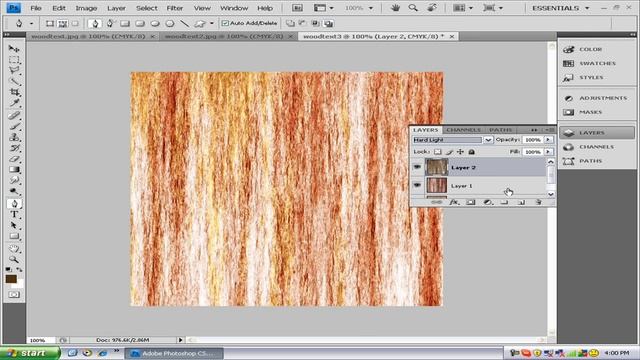Toggle Lock transparent pixels

[438, 152]
